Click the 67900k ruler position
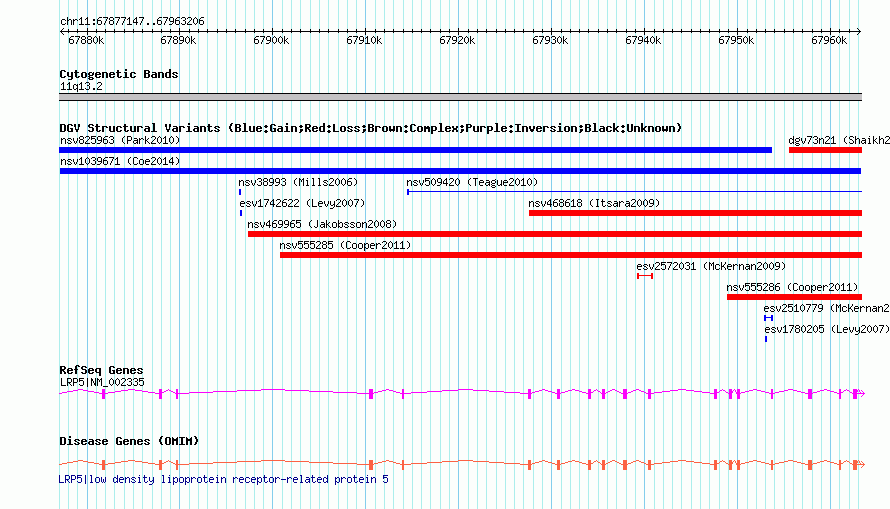890x509 pixels. point(271,40)
